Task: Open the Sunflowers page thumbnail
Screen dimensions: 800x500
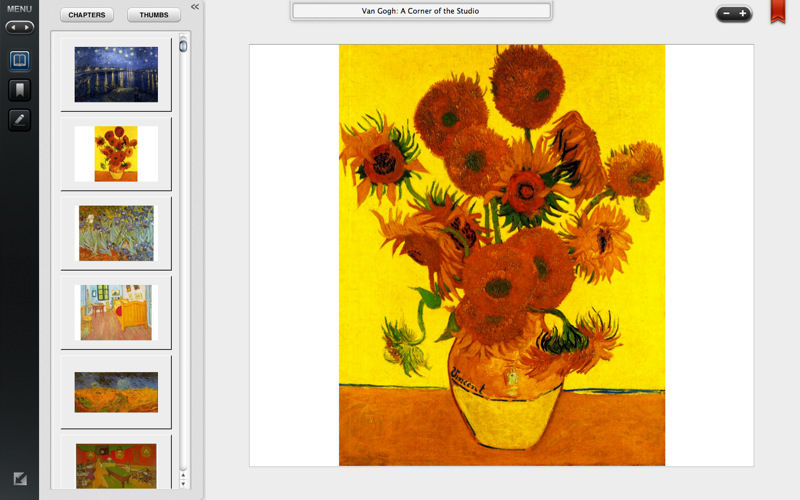Action: point(116,154)
